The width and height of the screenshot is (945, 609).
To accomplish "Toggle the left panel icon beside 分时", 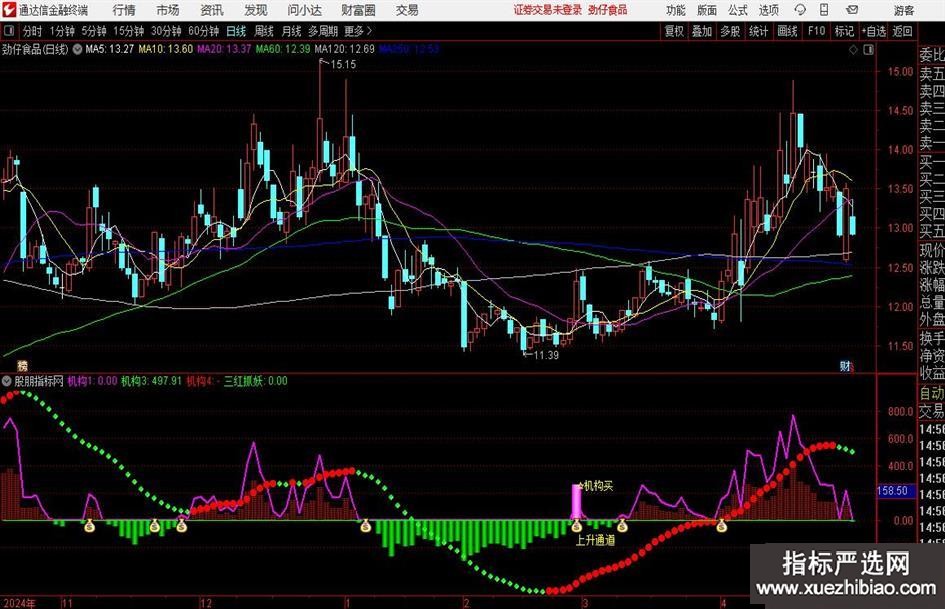I will click(9, 31).
